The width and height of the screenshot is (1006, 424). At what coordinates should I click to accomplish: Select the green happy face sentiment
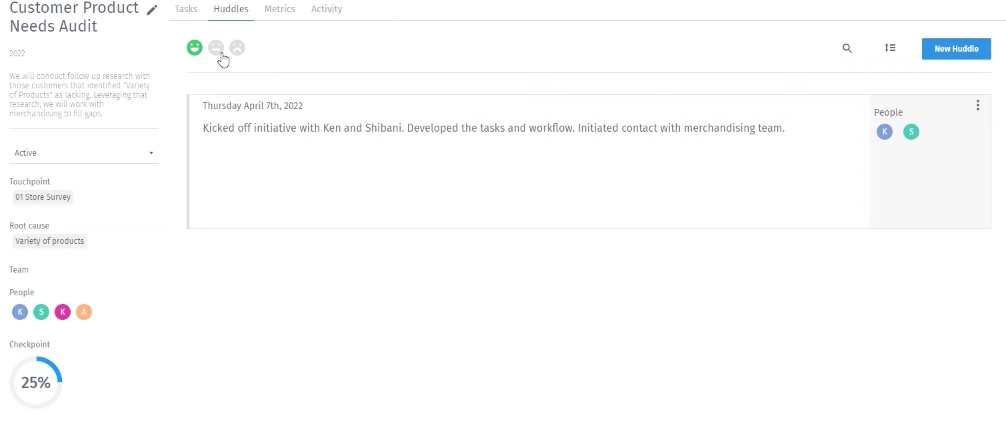194,47
